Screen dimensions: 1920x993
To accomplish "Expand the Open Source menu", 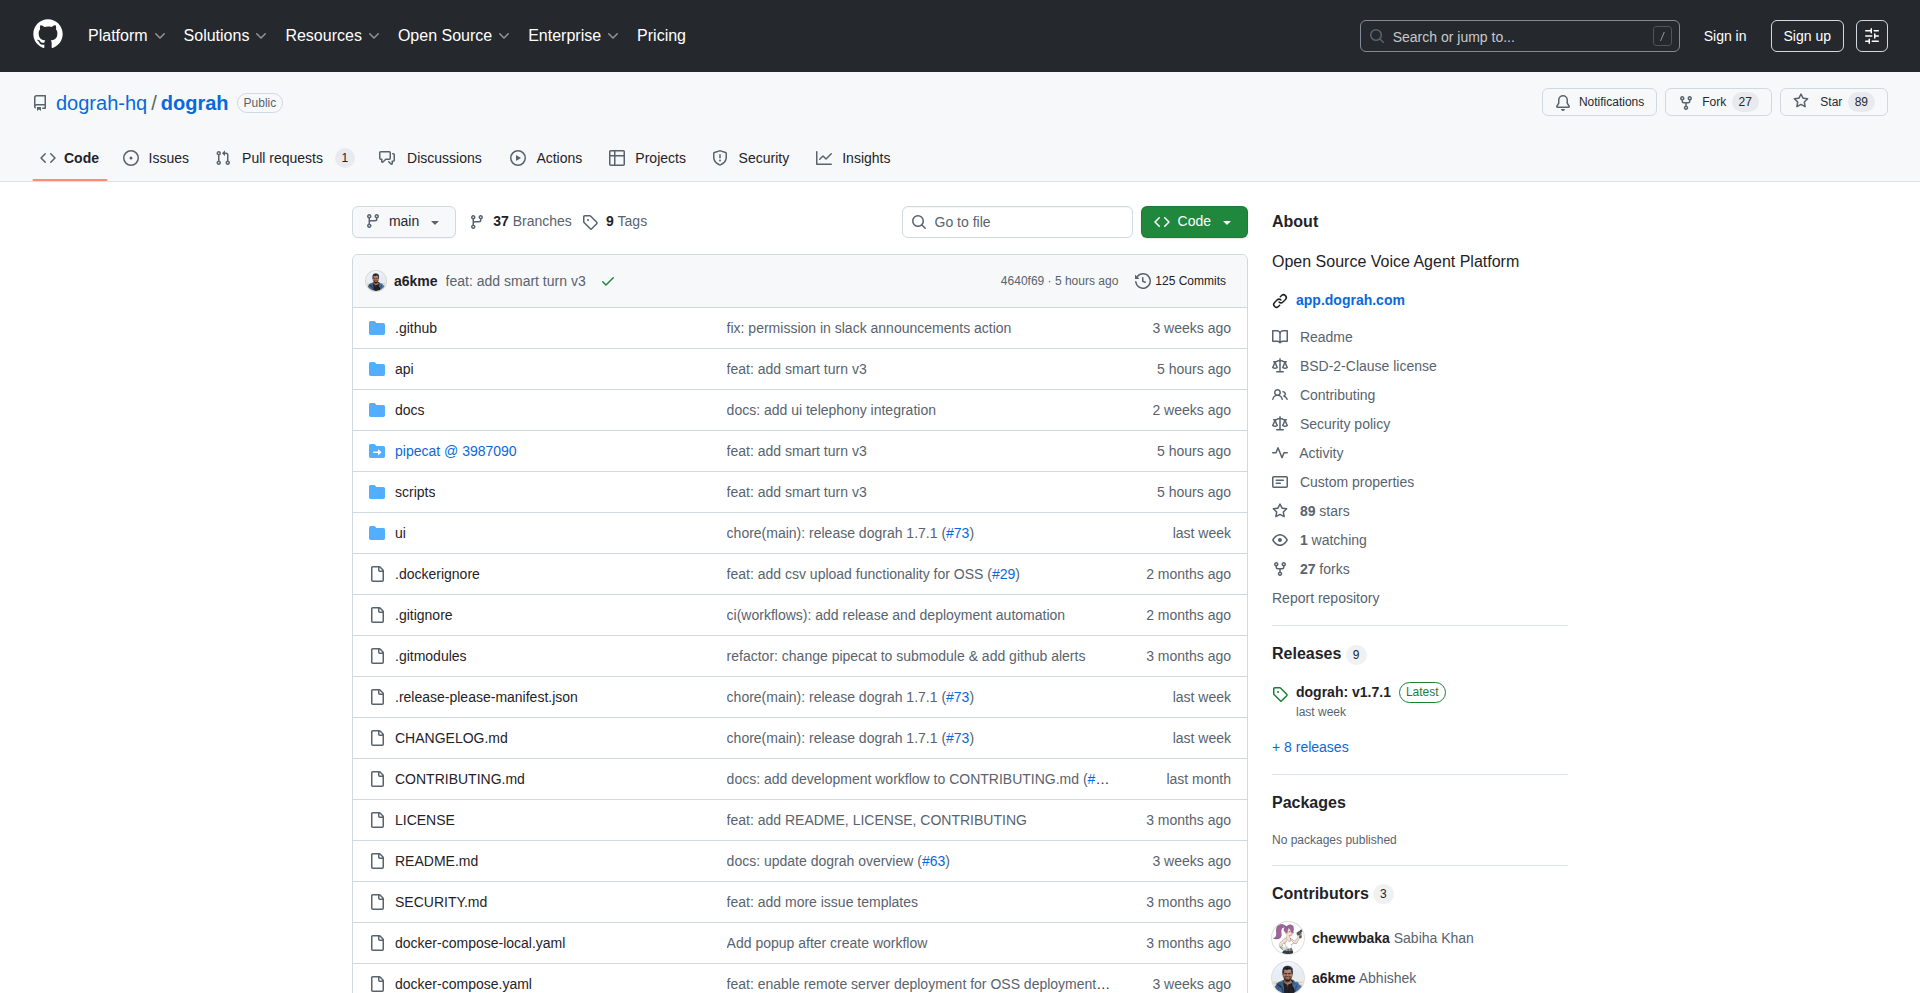I will tap(453, 36).
